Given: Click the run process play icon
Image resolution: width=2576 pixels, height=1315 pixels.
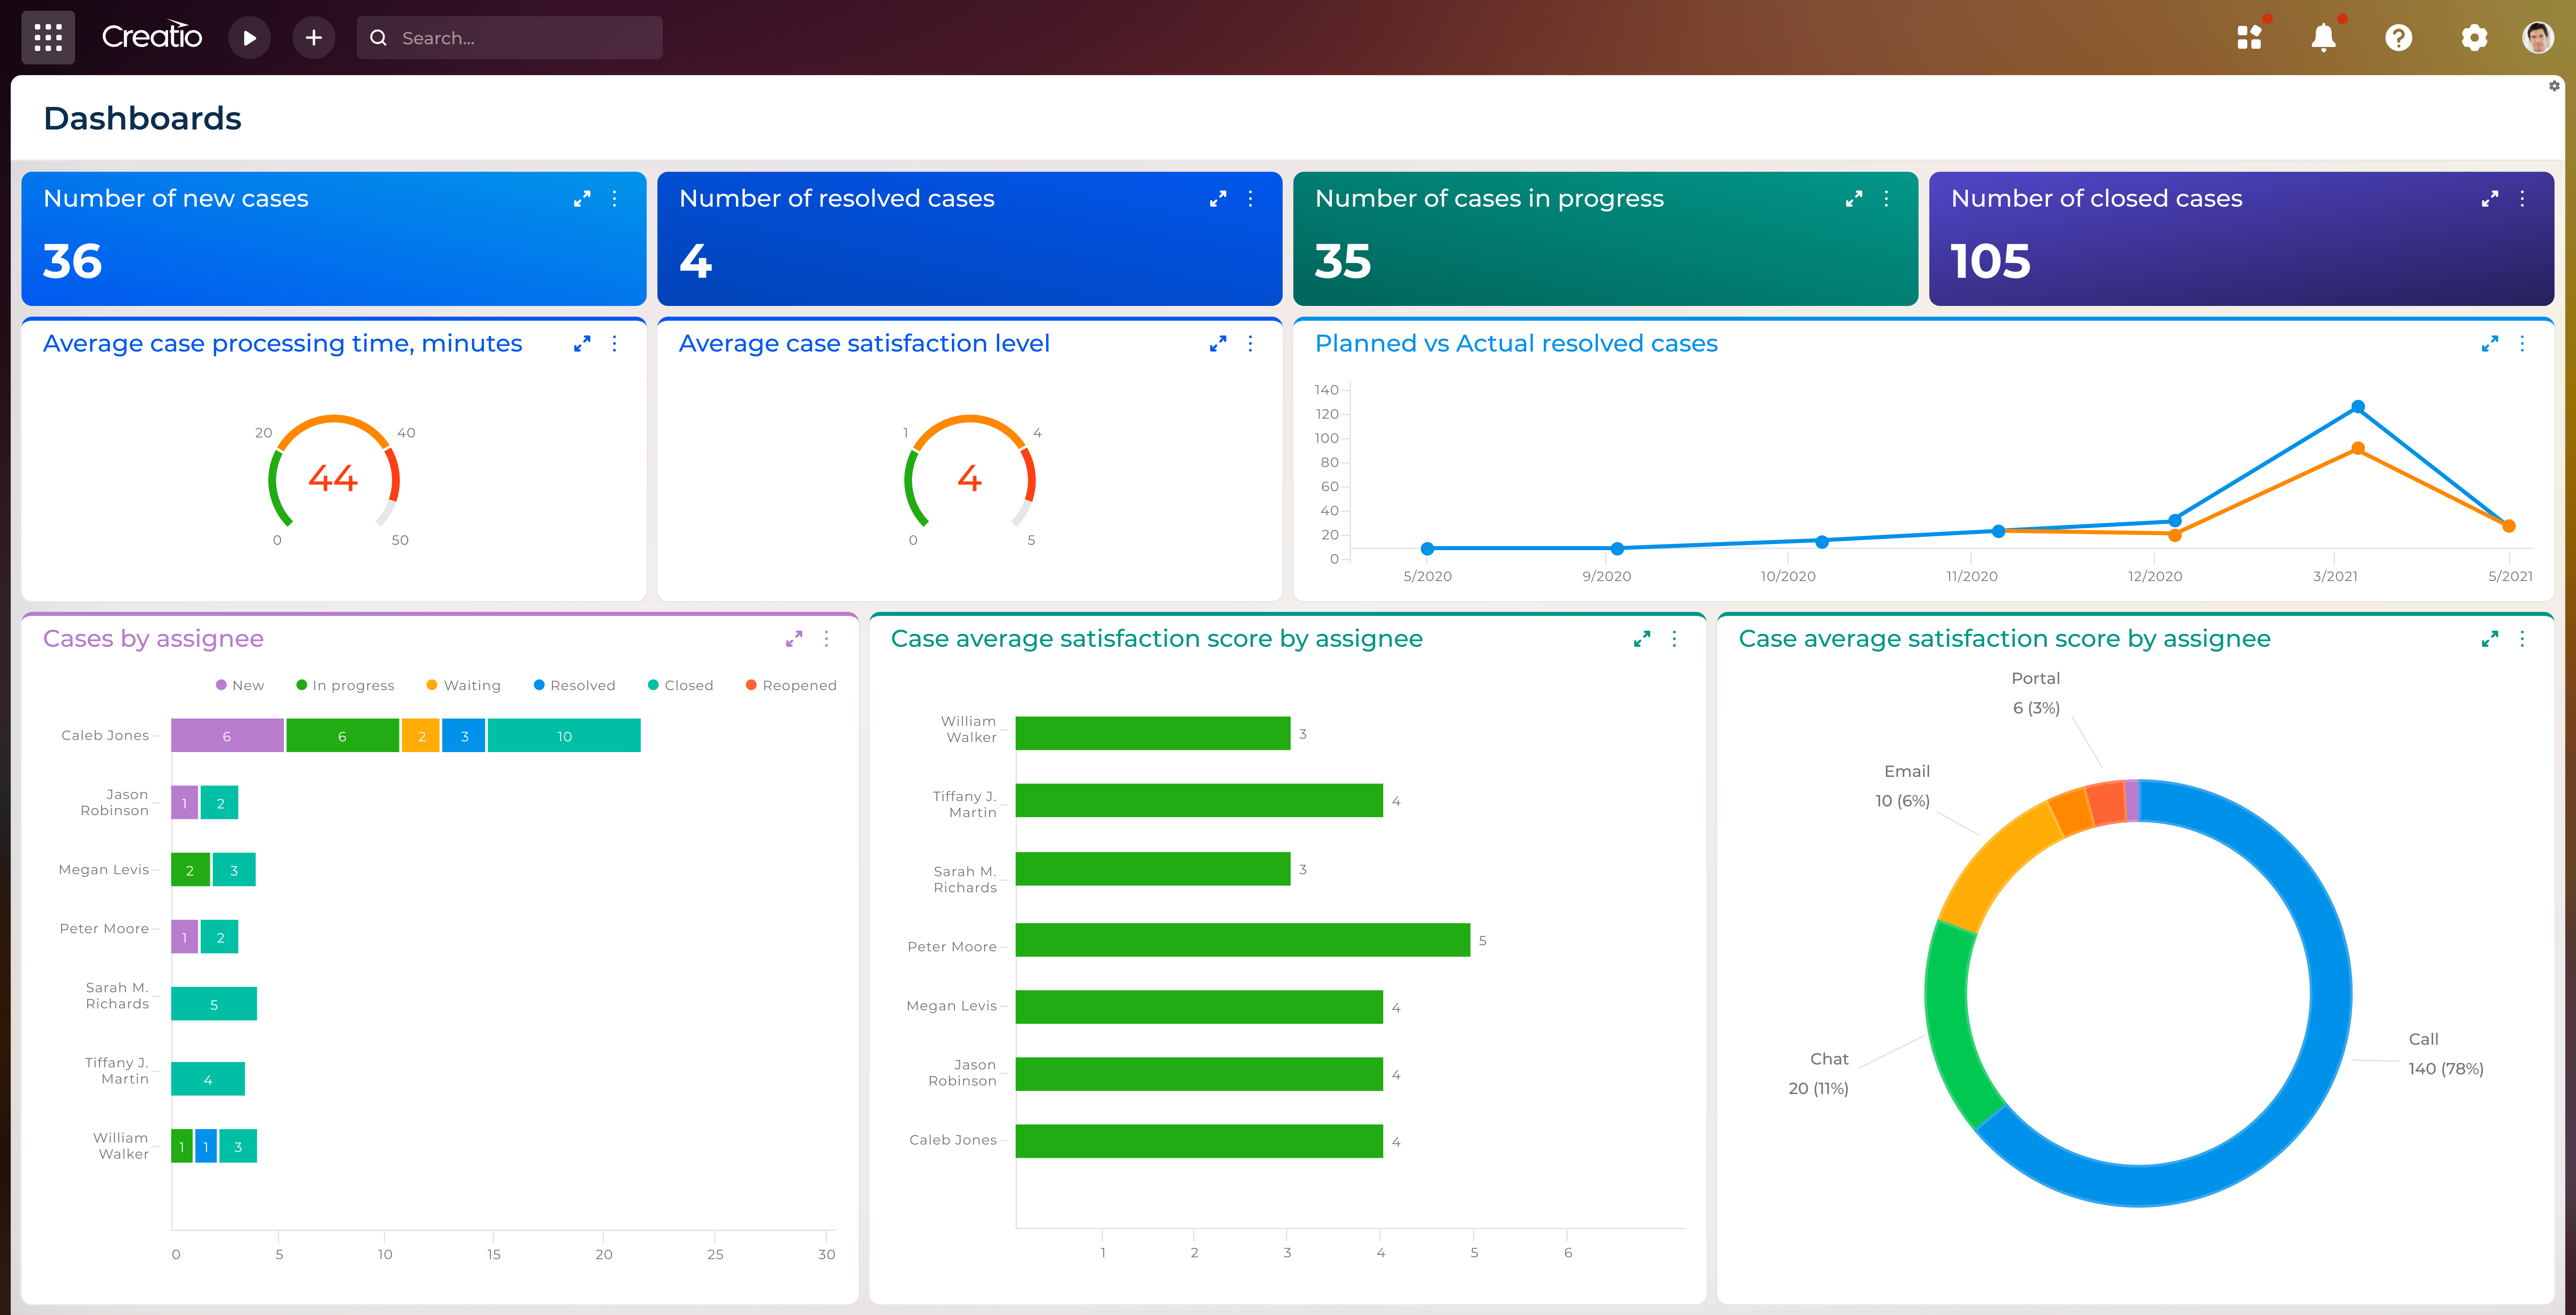Looking at the screenshot, I should (249, 37).
